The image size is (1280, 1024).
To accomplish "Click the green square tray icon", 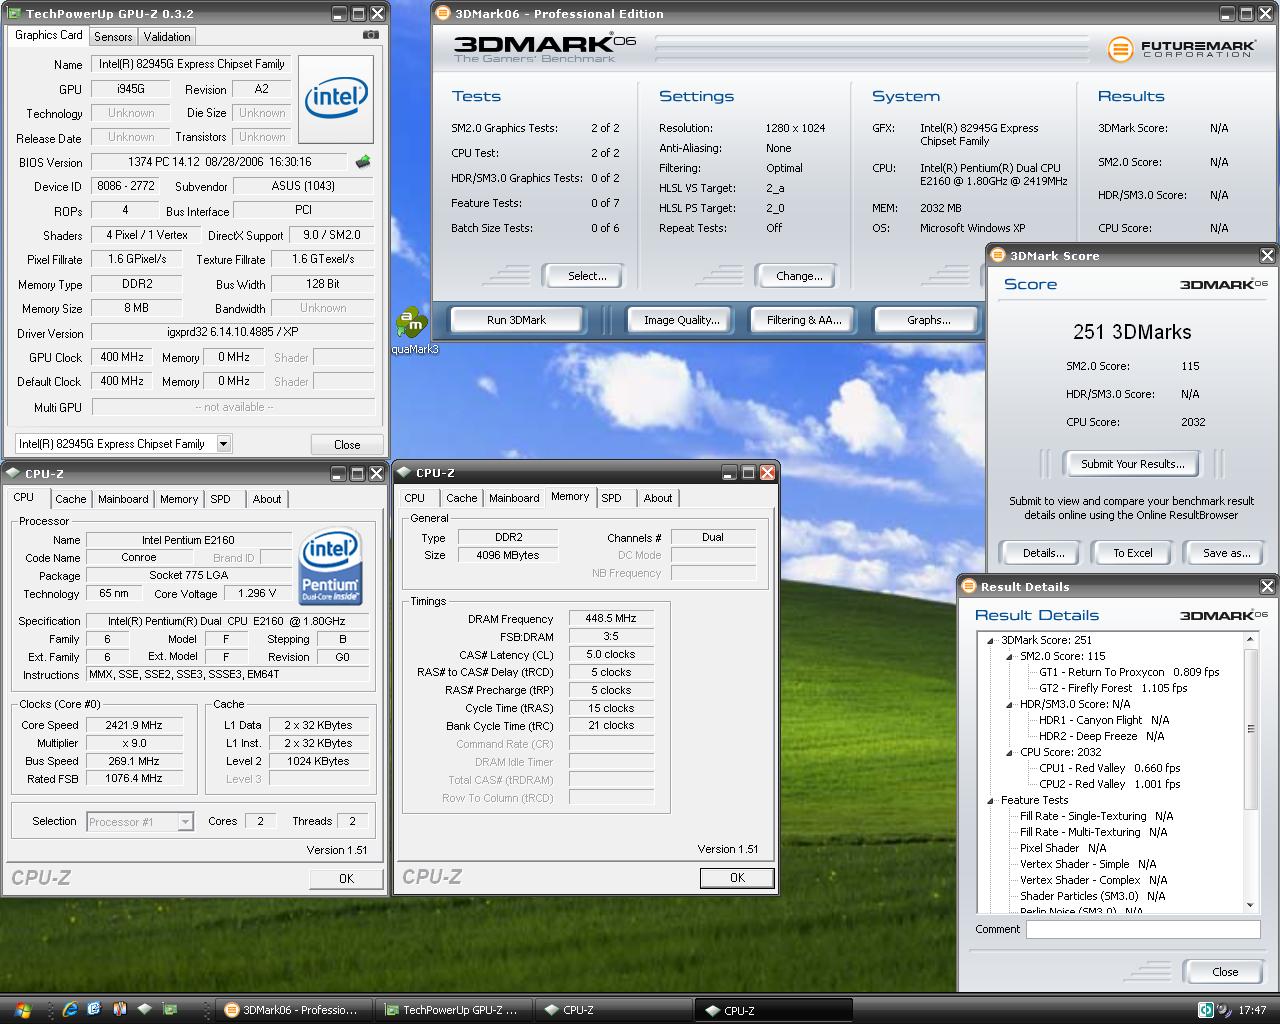I will [1206, 1010].
